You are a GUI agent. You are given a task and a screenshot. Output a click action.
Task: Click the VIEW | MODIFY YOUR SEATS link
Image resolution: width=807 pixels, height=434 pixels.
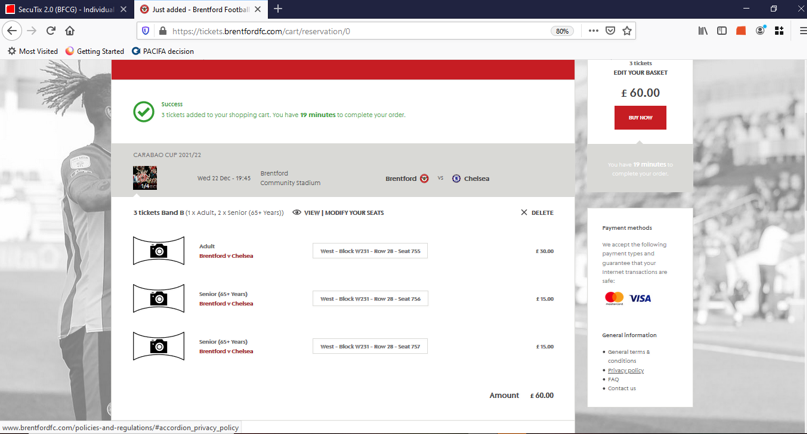344,213
